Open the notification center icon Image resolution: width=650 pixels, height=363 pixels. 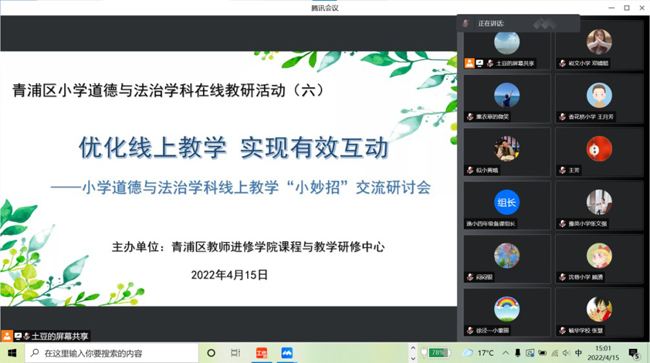click(x=634, y=353)
